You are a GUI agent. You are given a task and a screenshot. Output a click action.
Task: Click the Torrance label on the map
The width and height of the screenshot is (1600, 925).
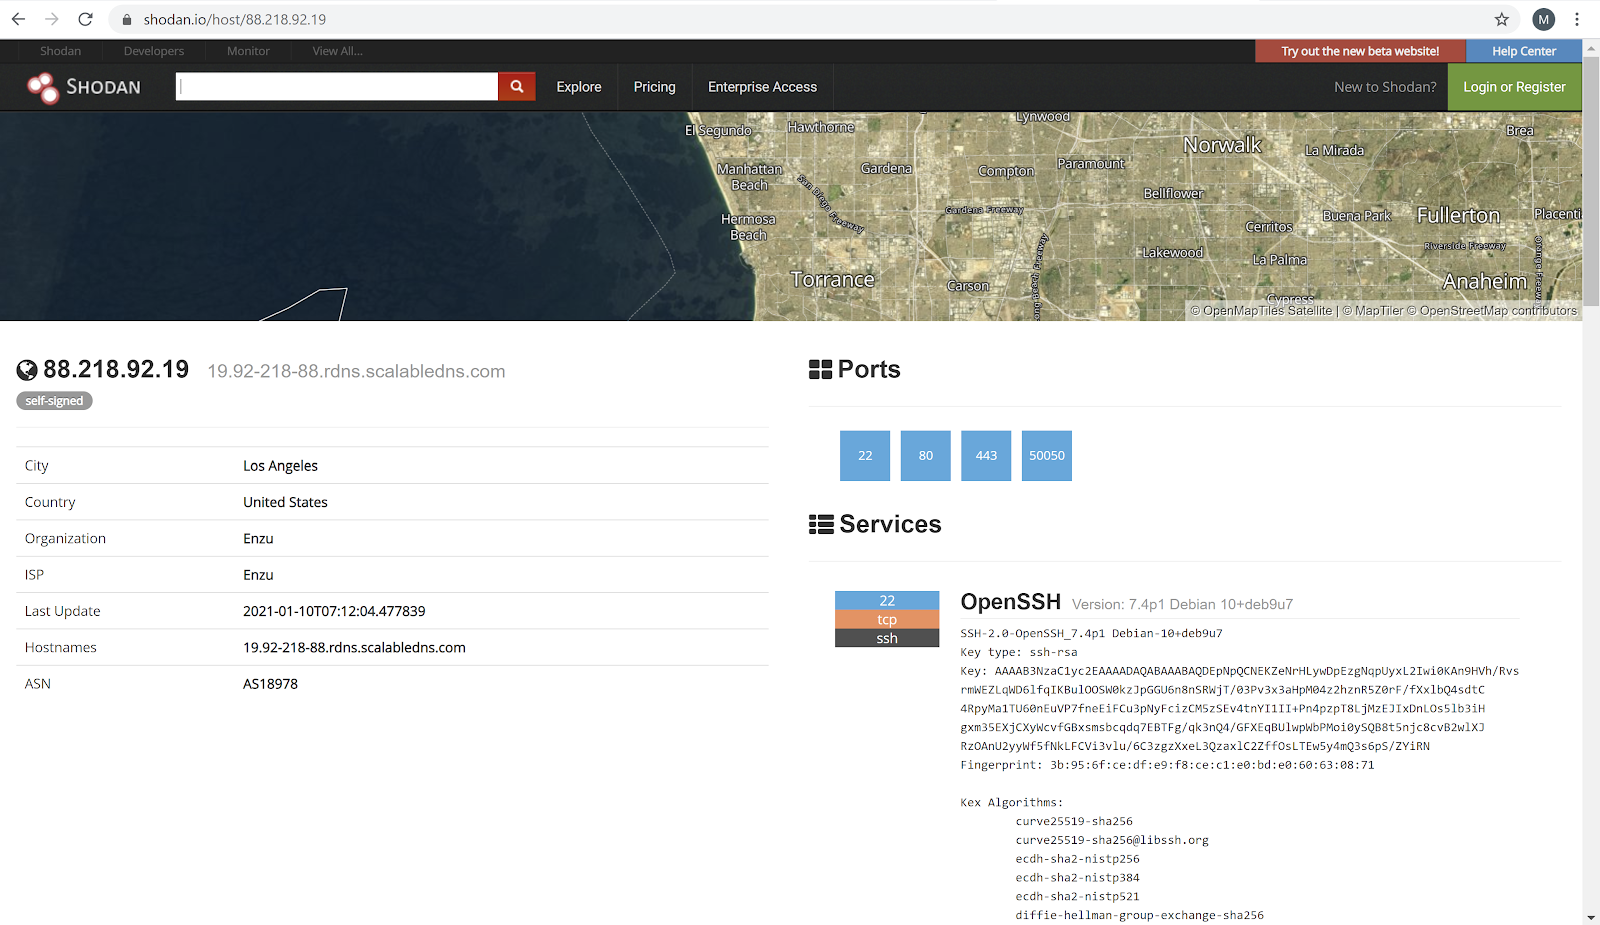pos(832,280)
